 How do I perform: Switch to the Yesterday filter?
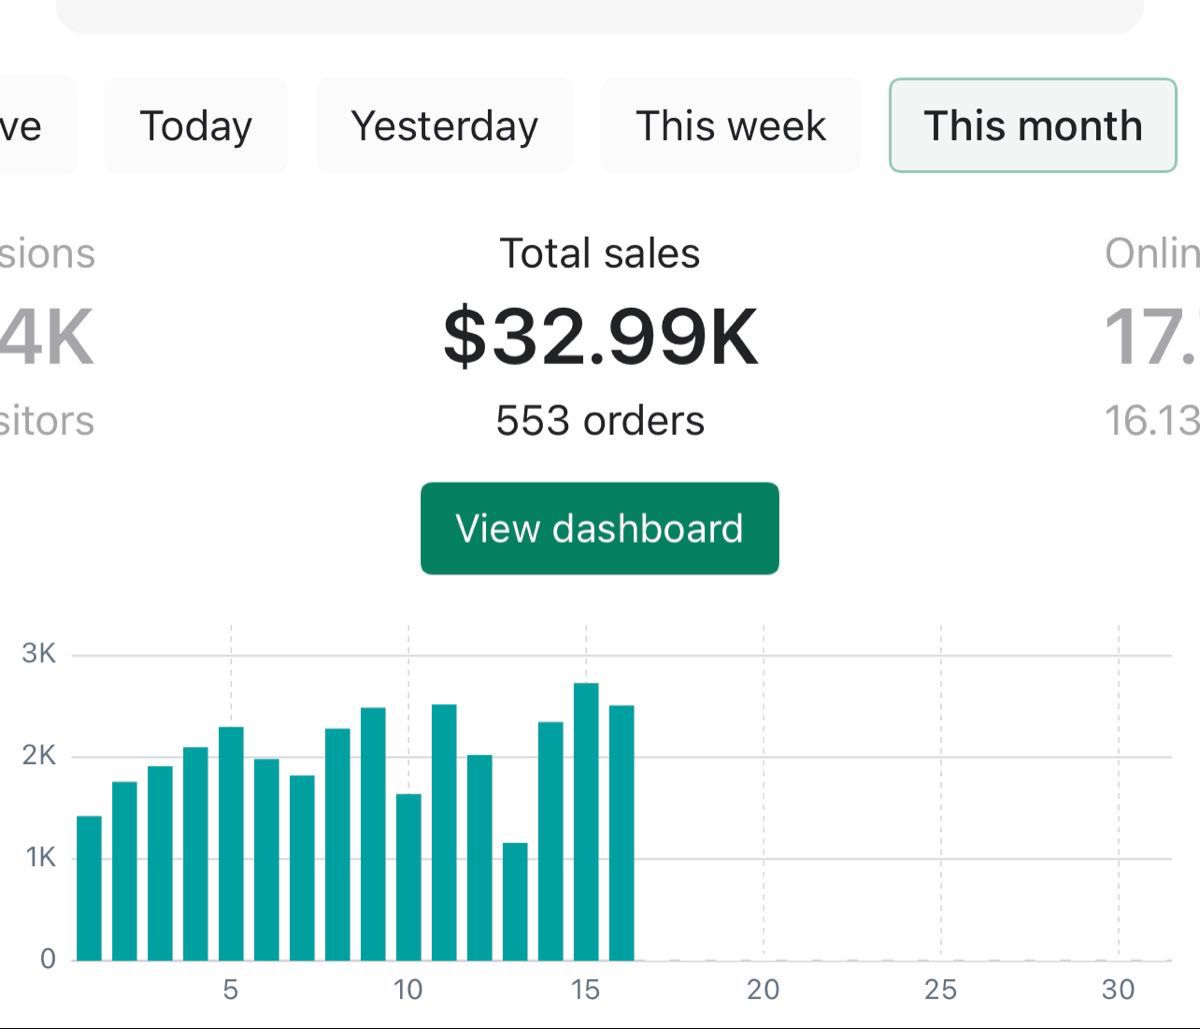(x=444, y=126)
